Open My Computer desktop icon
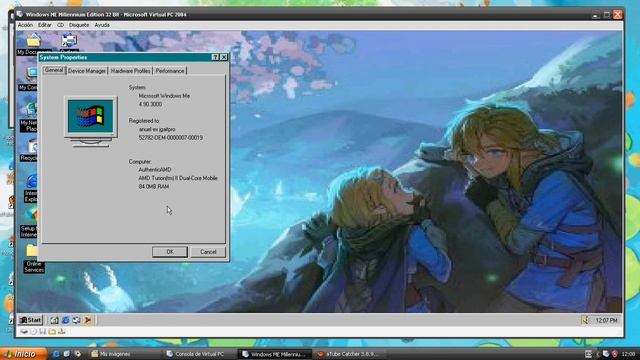 pyautogui.click(x=29, y=78)
